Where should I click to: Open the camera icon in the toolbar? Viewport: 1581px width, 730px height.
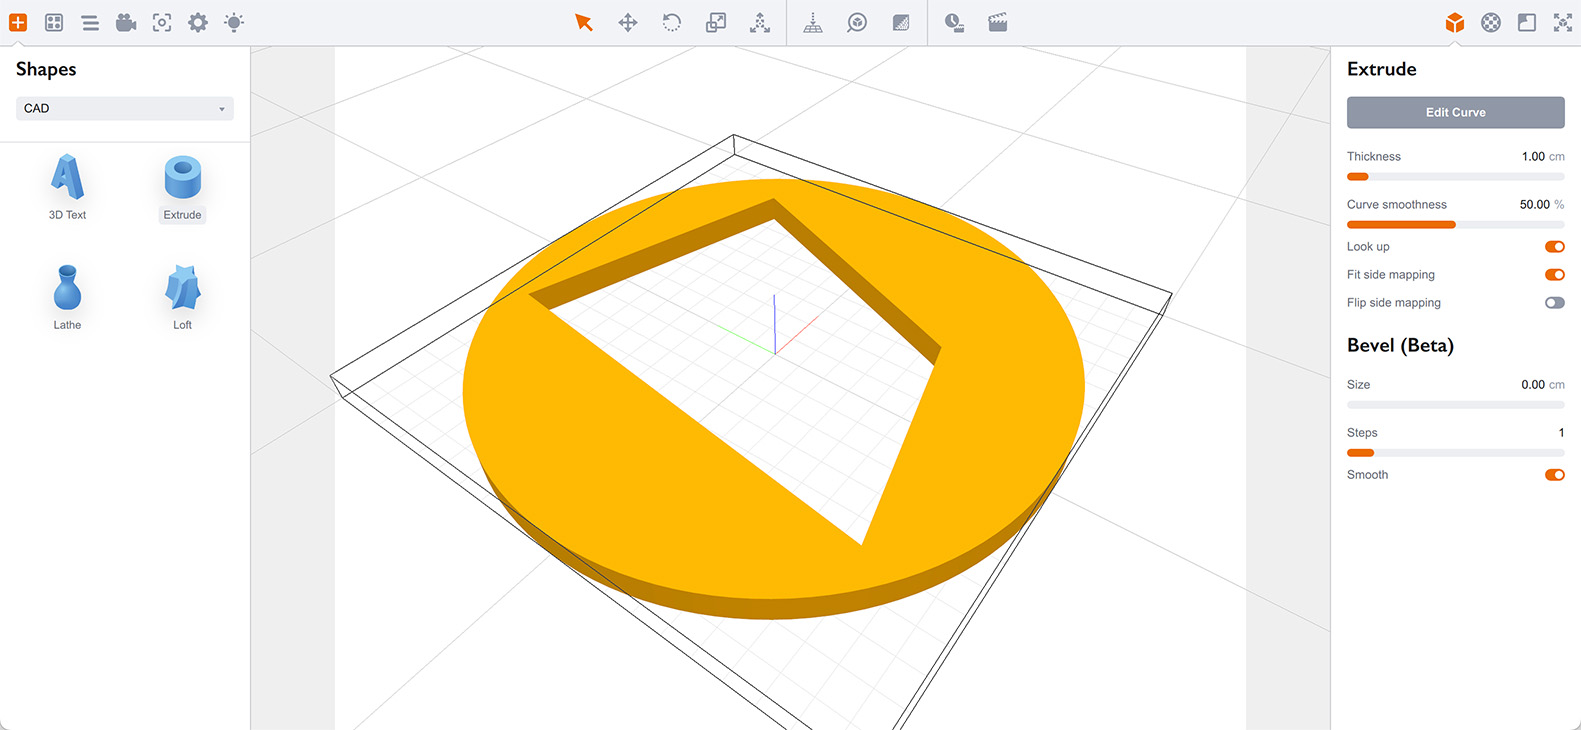point(126,22)
